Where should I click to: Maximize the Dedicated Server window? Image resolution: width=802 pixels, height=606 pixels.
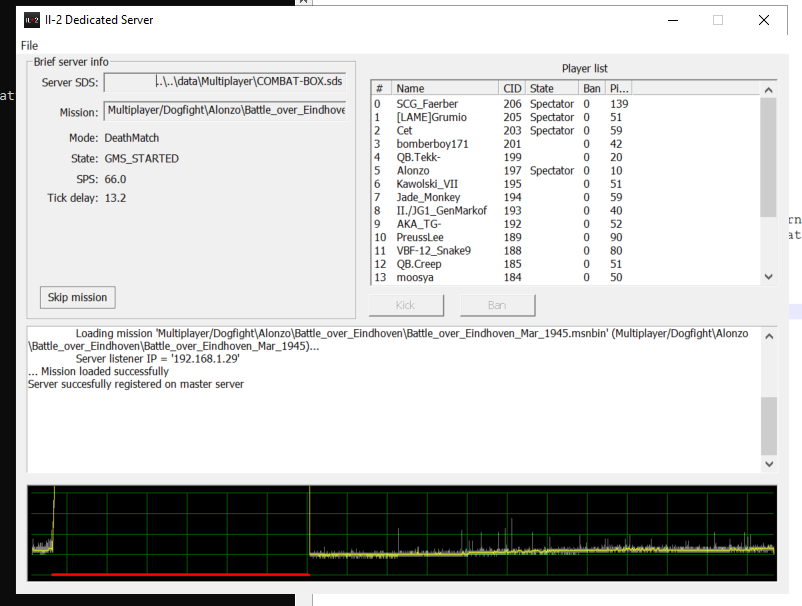click(718, 20)
